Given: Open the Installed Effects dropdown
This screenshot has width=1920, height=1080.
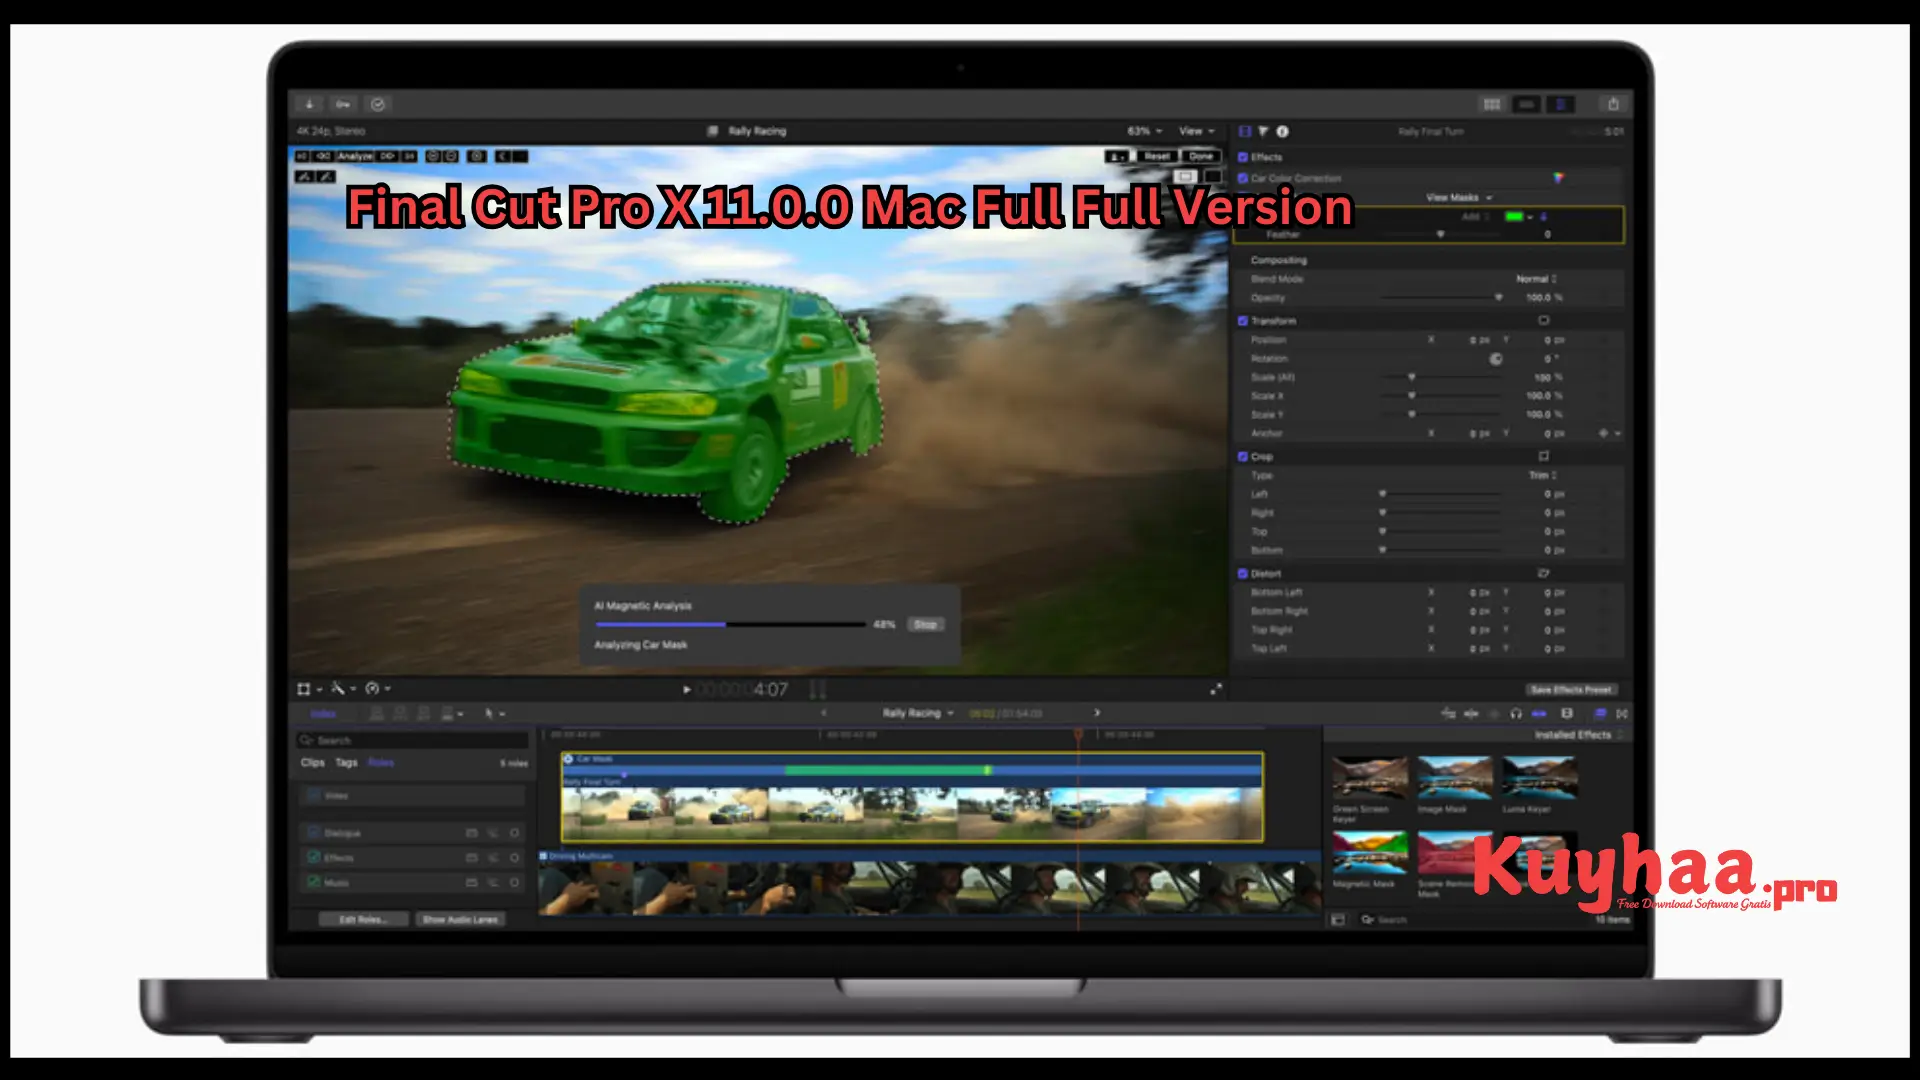Looking at the screenshot, I should click(x=1579, y=735).
